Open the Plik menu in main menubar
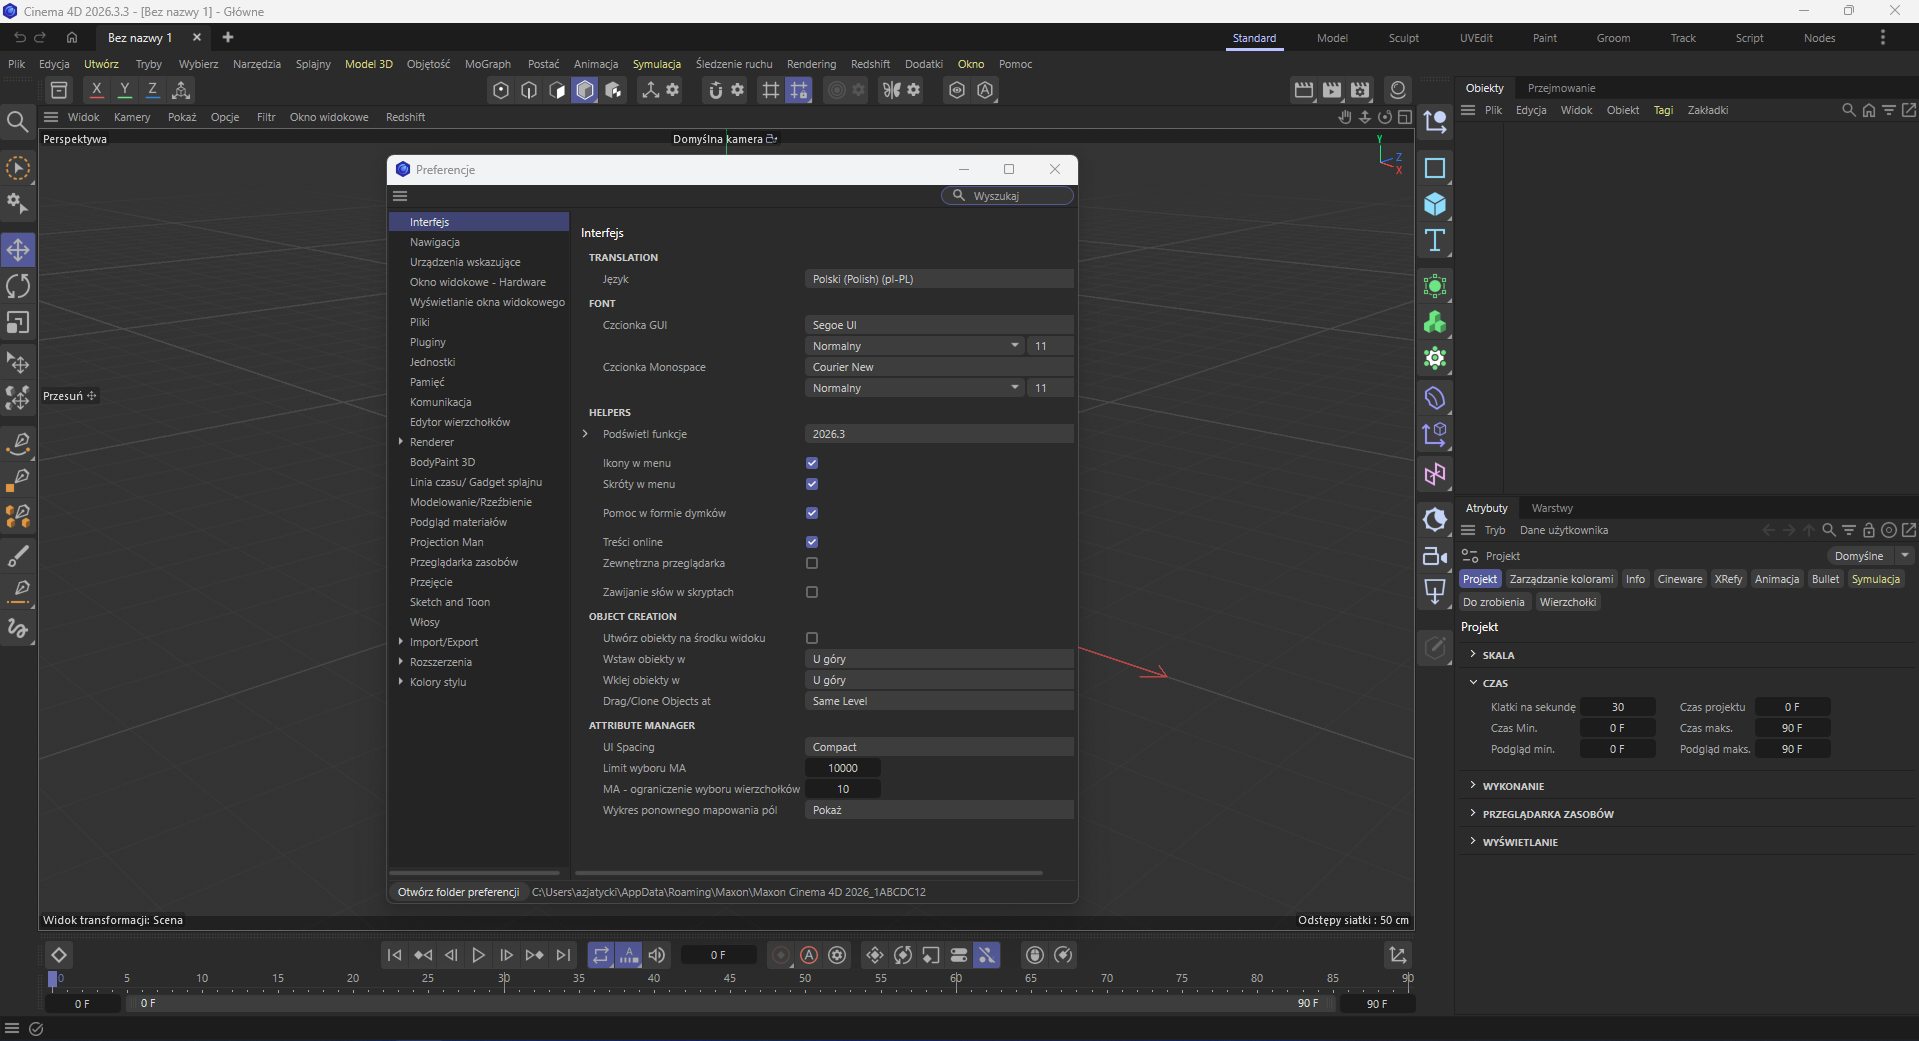 point(17,64)
